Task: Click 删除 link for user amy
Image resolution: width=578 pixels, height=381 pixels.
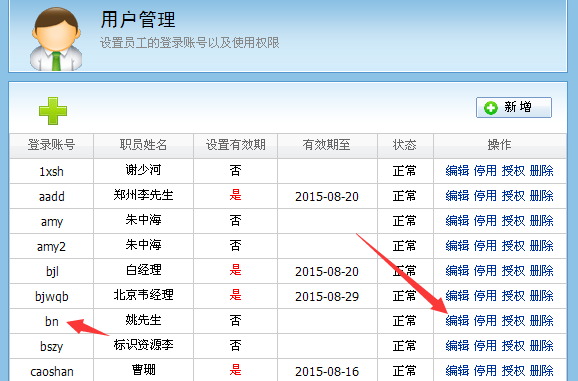Action: 542,221
